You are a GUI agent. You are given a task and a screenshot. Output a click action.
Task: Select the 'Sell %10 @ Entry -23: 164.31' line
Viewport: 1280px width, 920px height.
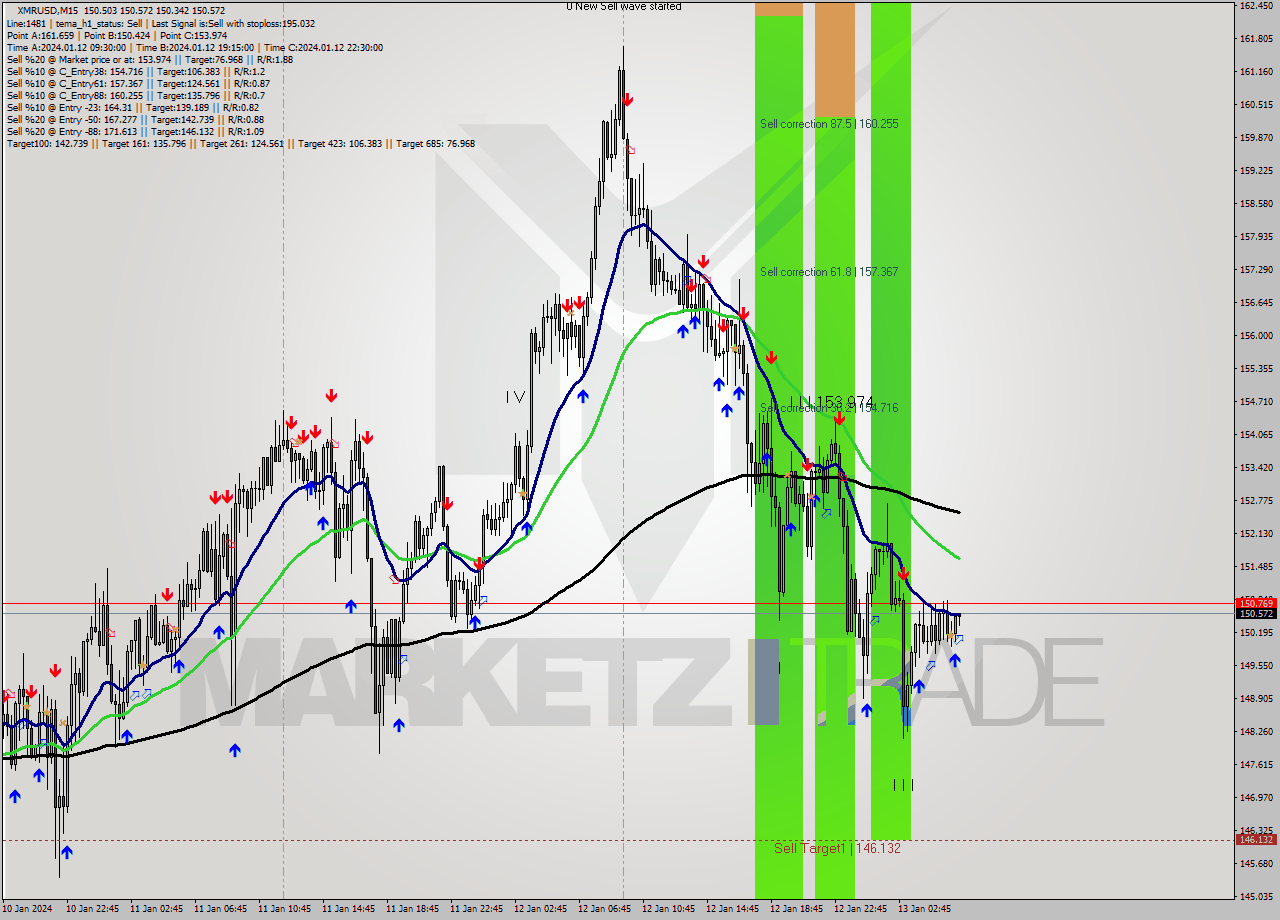[133, 107]
